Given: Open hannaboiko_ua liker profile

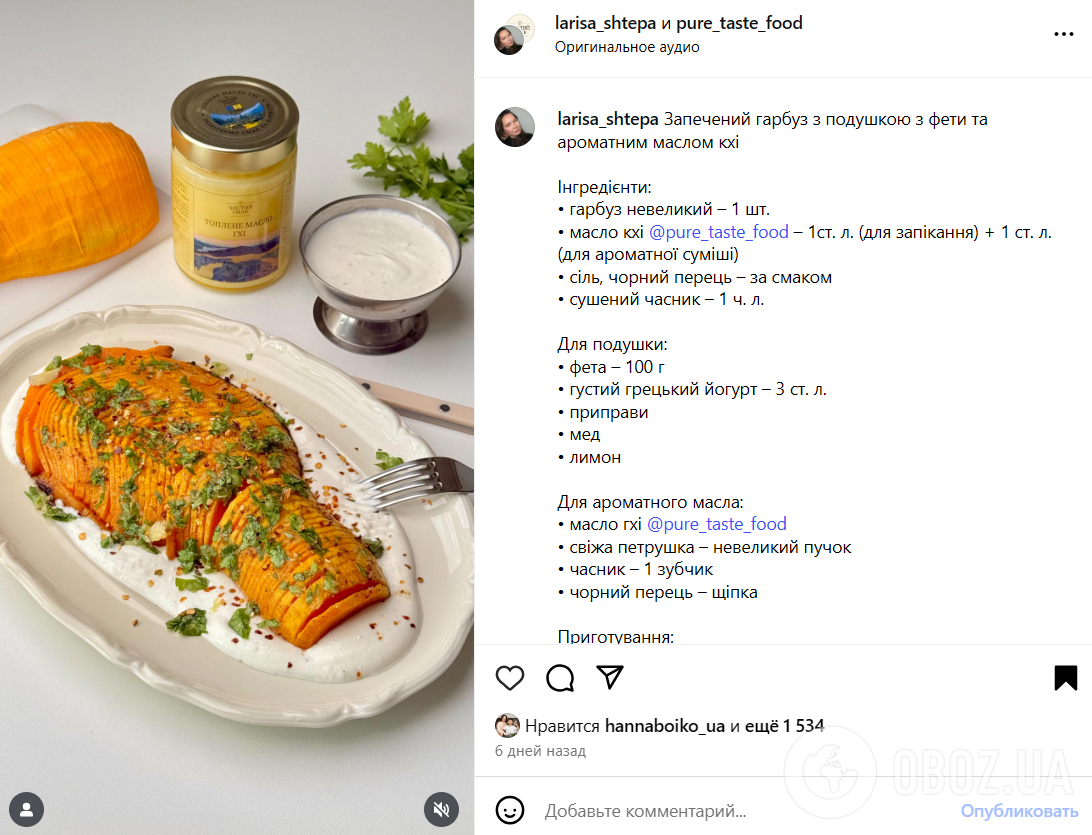Looking at the screenshot, I should tap(664, 726).
